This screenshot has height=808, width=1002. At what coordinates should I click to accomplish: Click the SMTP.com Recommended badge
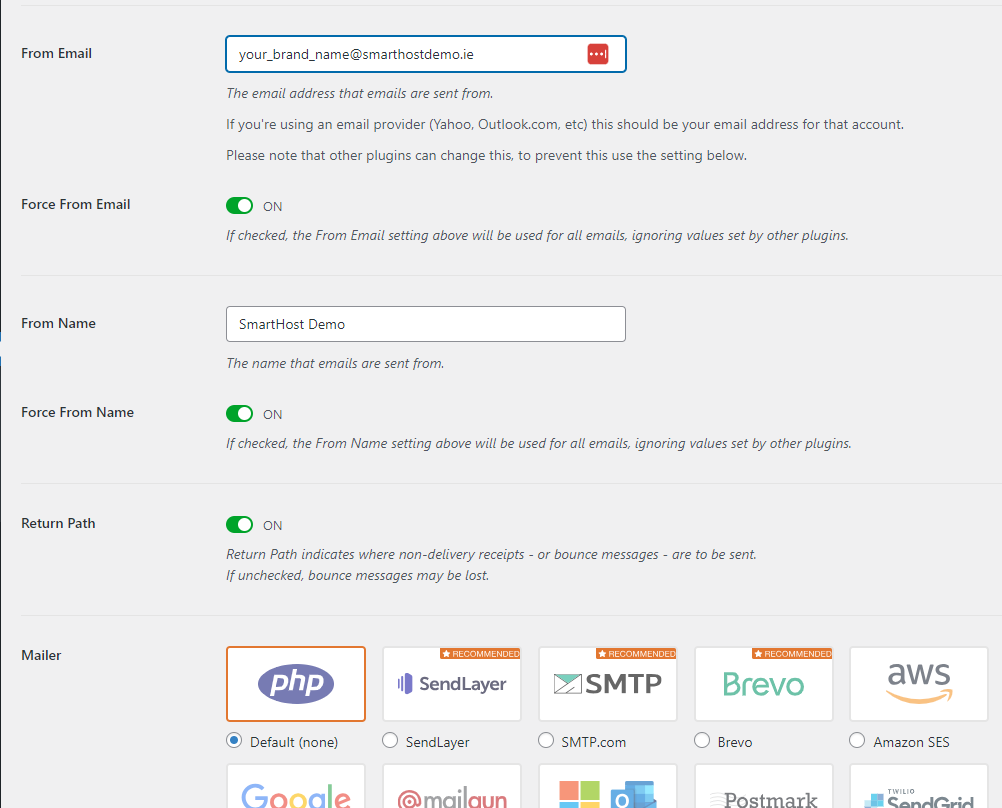[636, 654]
